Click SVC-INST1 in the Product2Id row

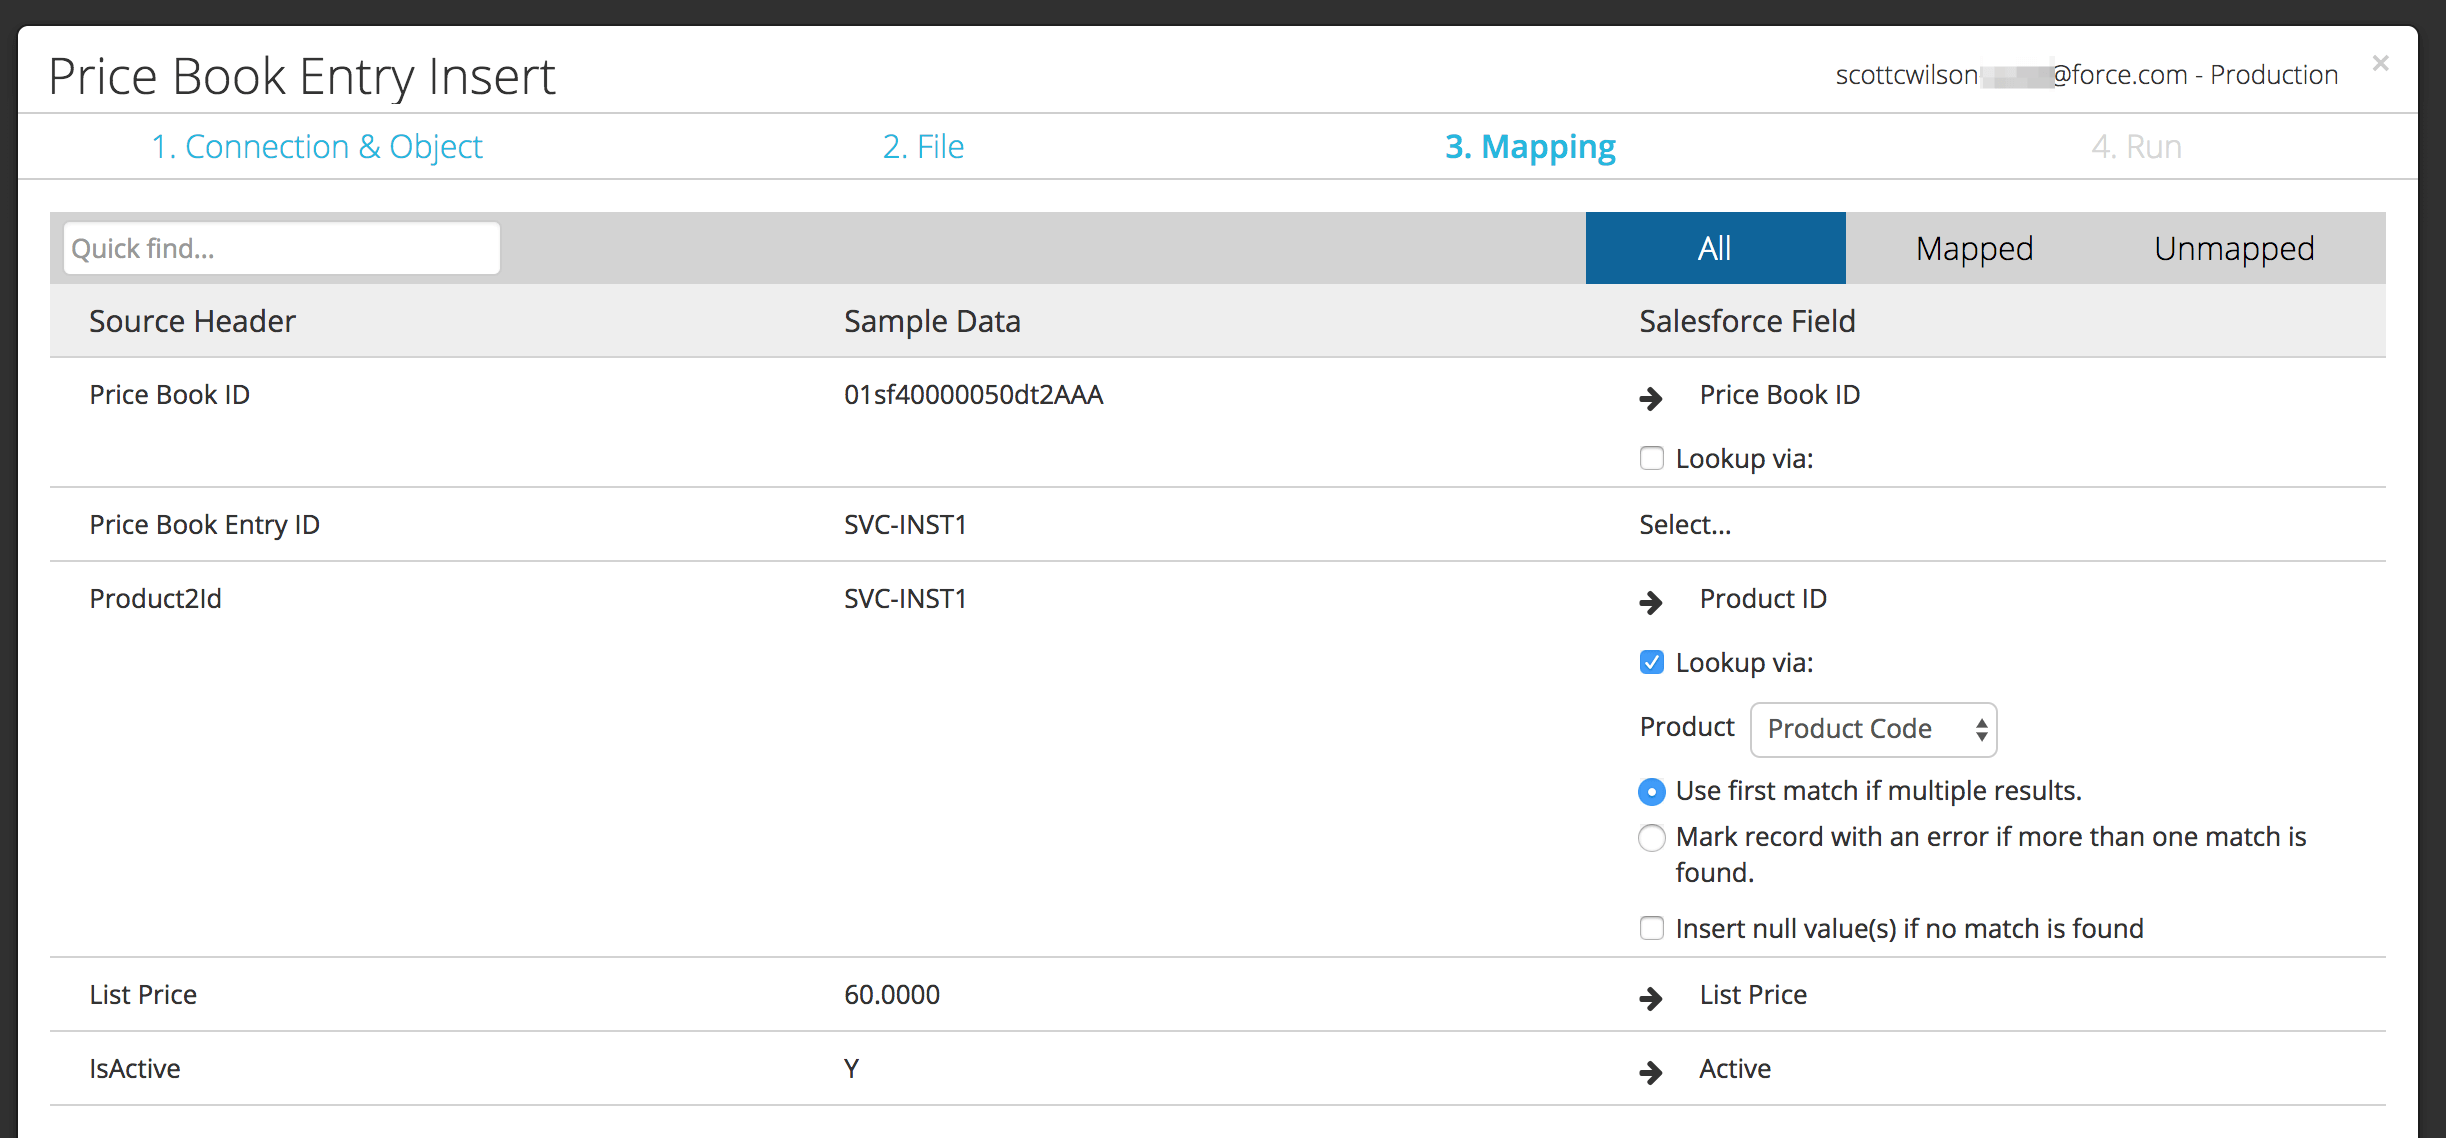point(905,599)
